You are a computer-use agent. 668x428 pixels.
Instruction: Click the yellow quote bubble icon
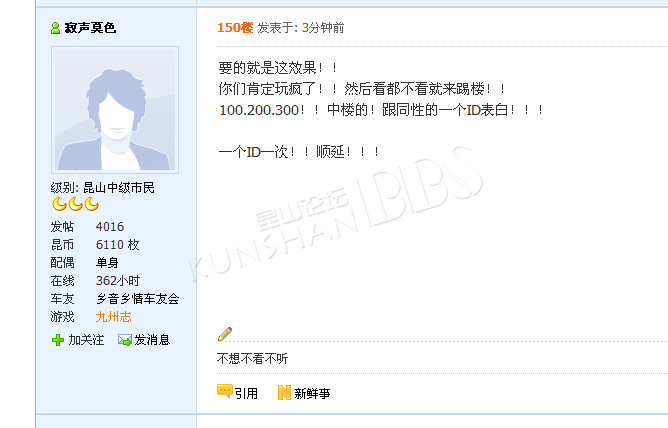225,391
